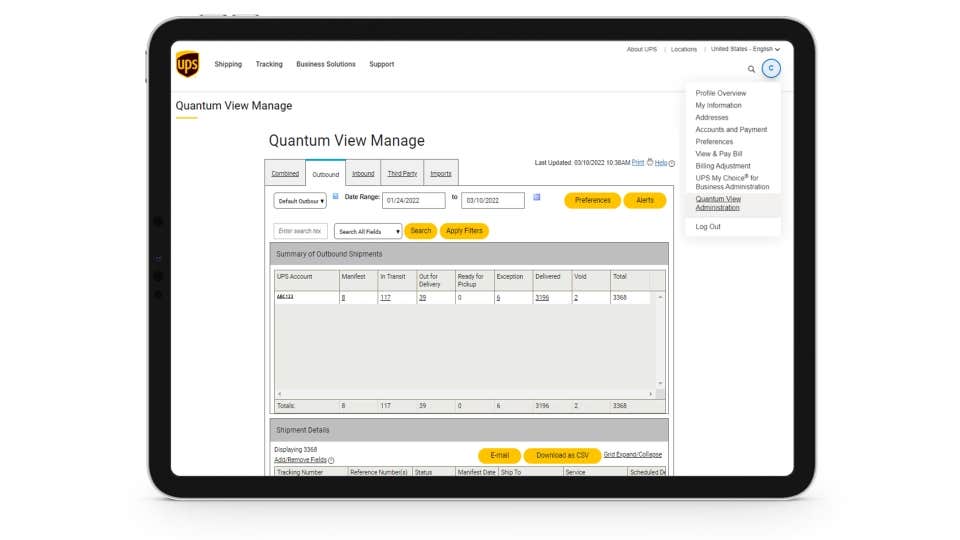Switch to the Inbound tab
This screenshot has width=960, height=540.
tap(363, 174)
